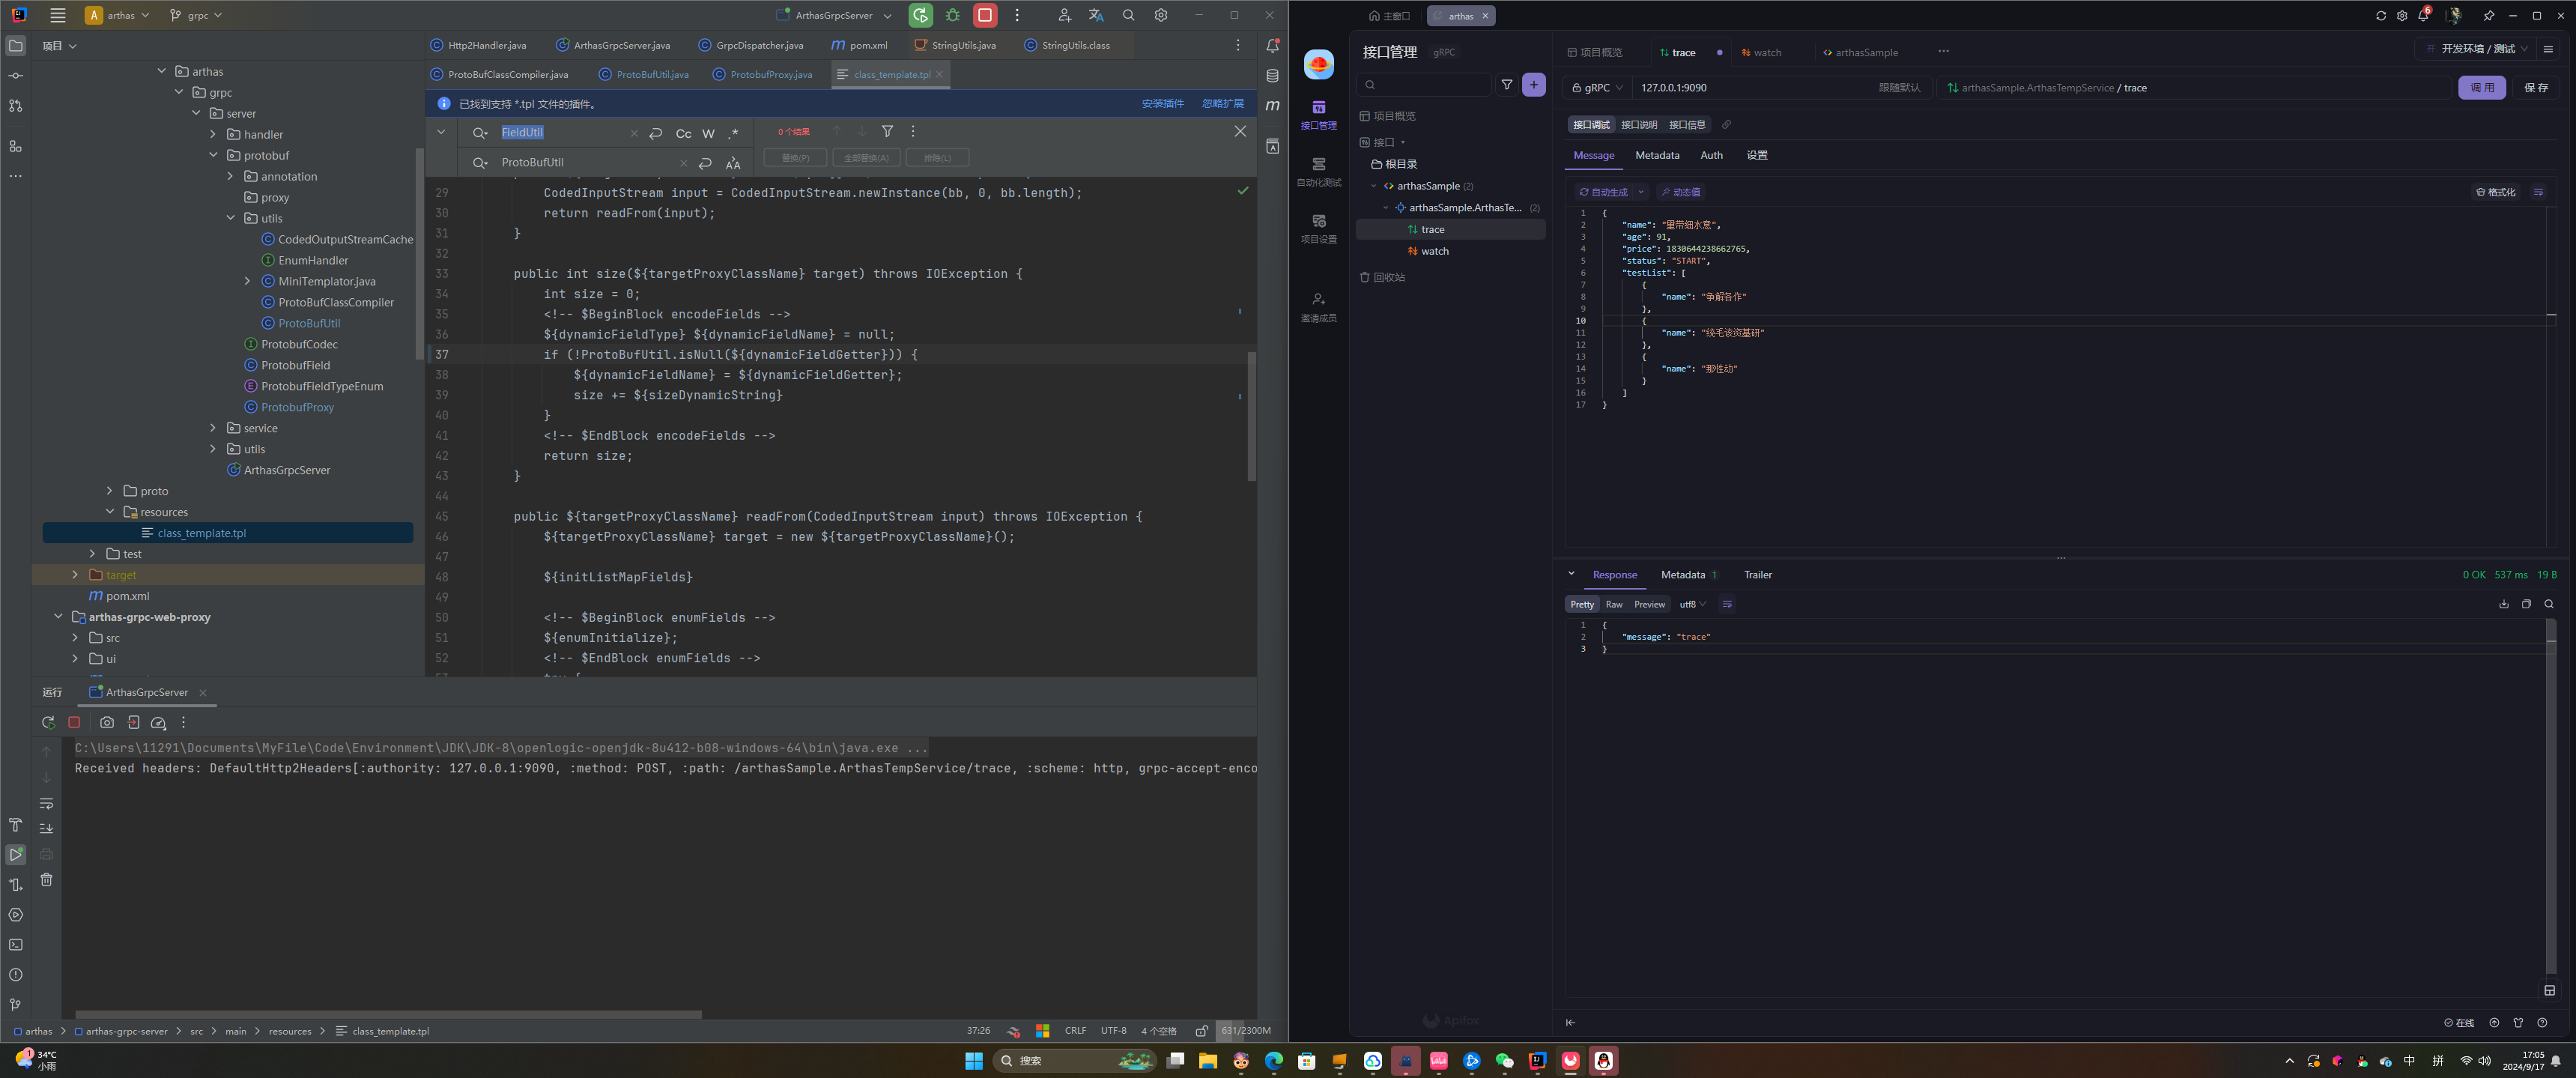Open the Terminal tool window

tap(15, 945)
